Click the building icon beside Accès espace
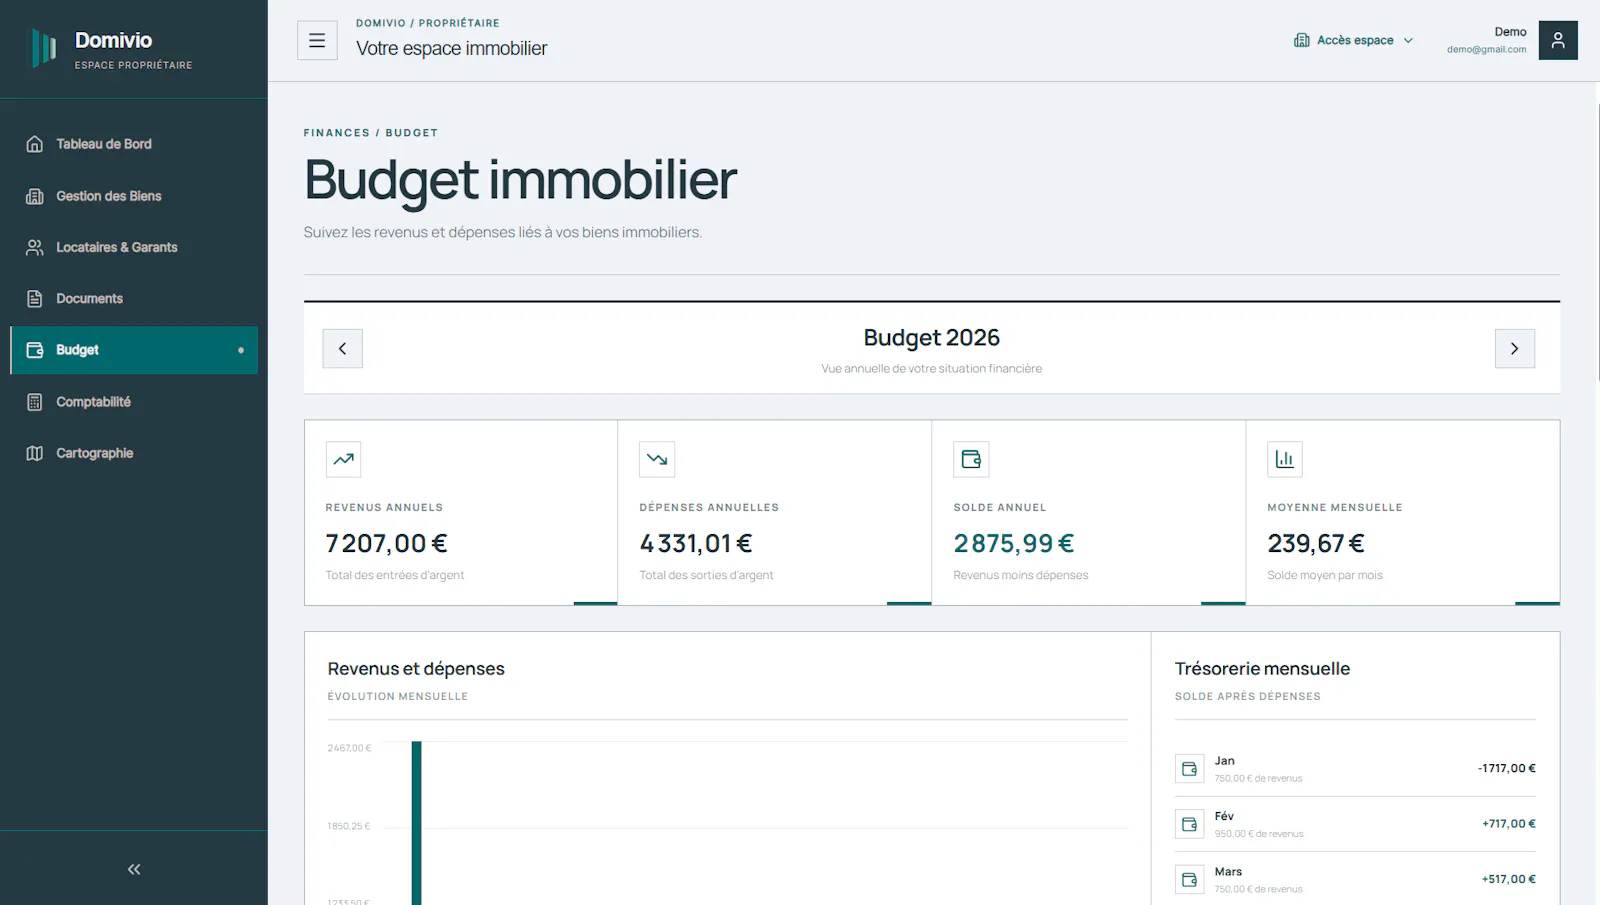The image size is (1600, 905). [x=1302, y=40]
